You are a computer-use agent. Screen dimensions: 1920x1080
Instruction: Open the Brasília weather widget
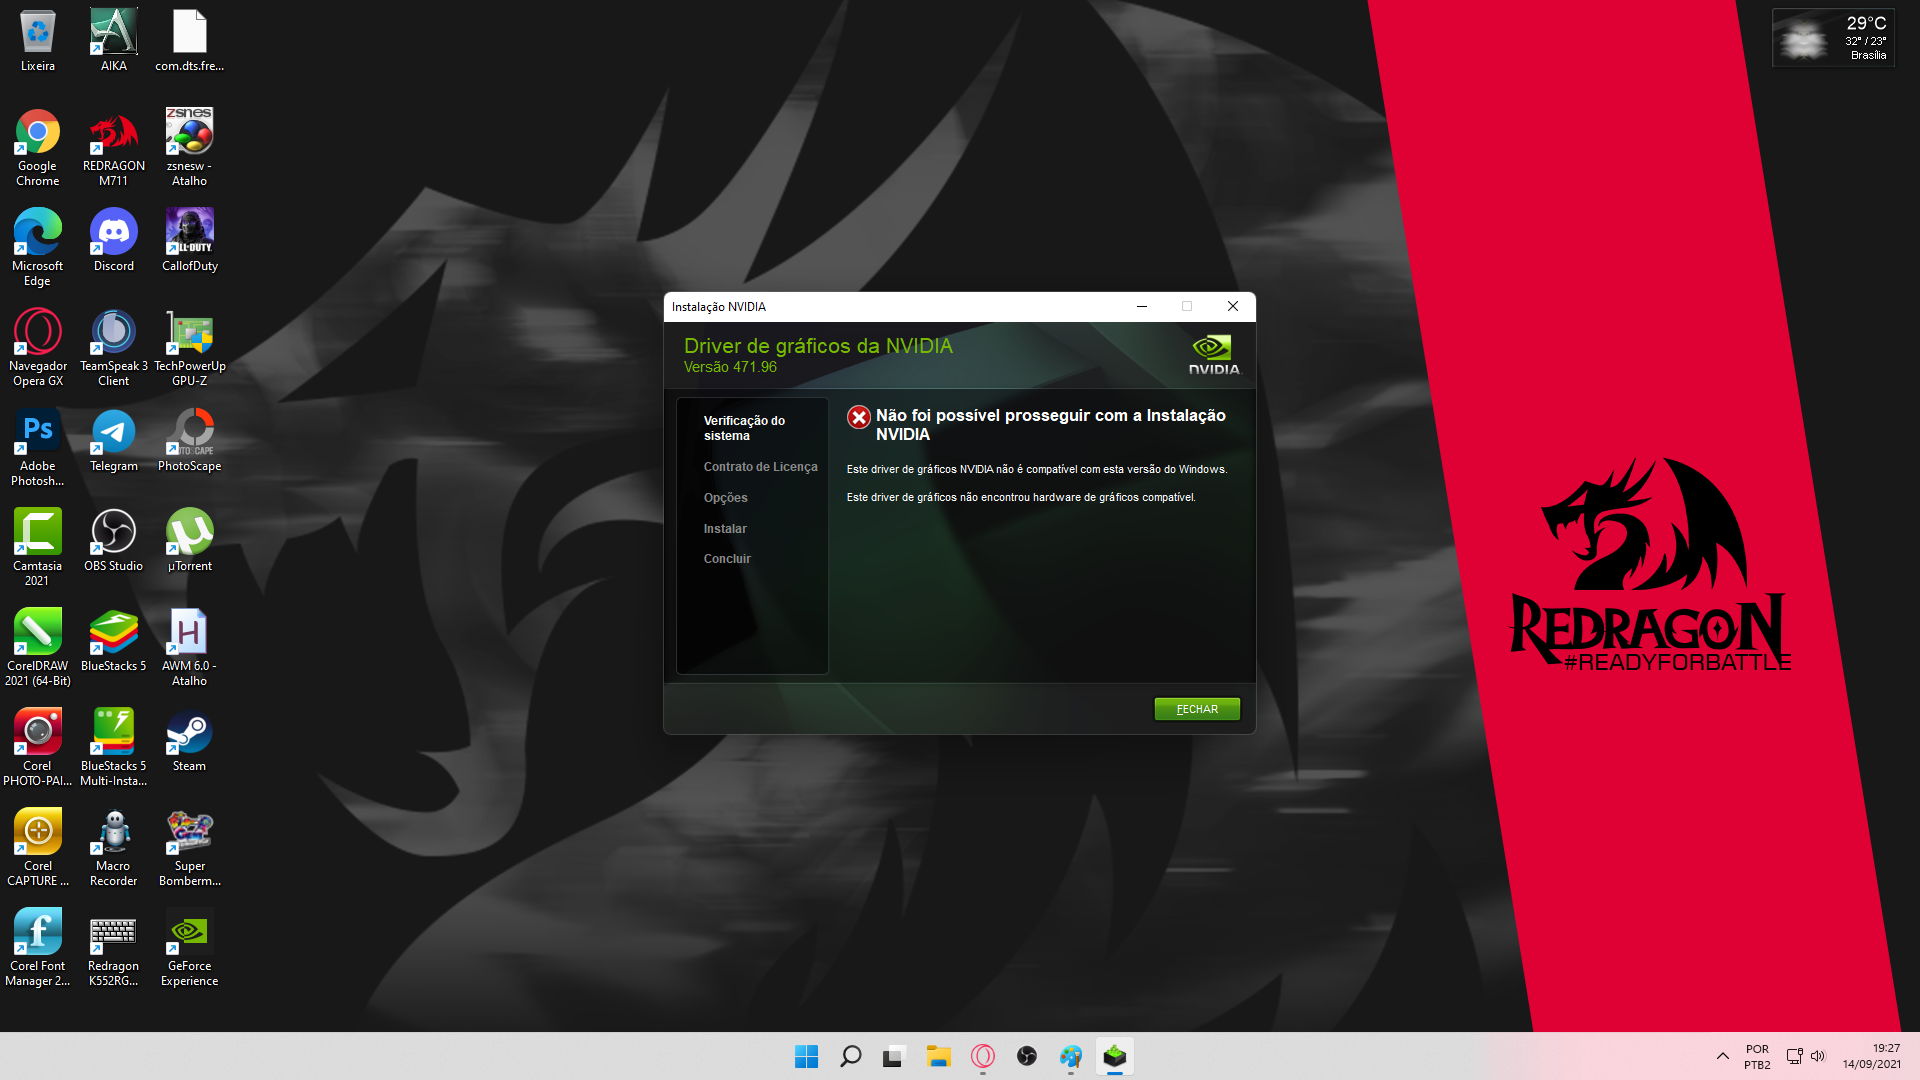1833,37
